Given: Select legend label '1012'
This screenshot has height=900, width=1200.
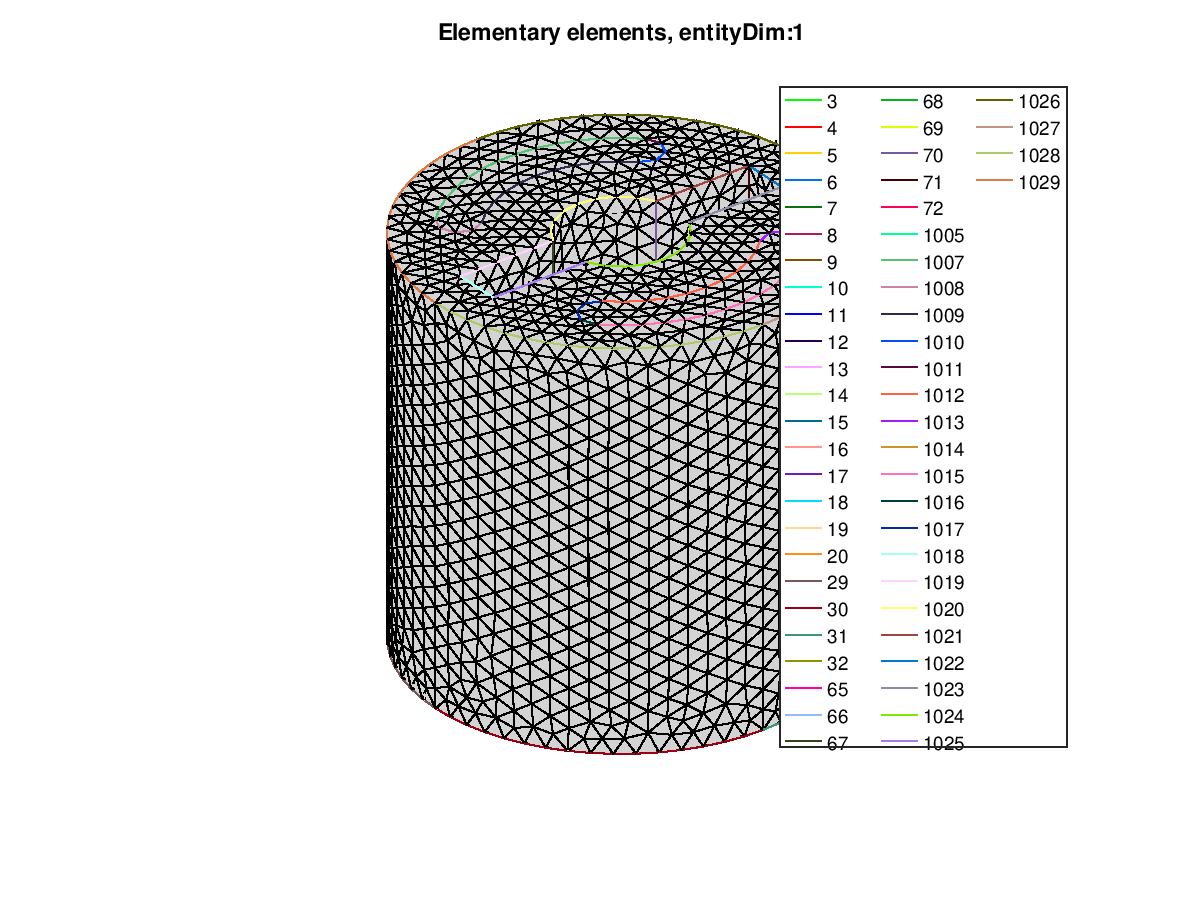Looking at the screenshot, I should [943, 396].
